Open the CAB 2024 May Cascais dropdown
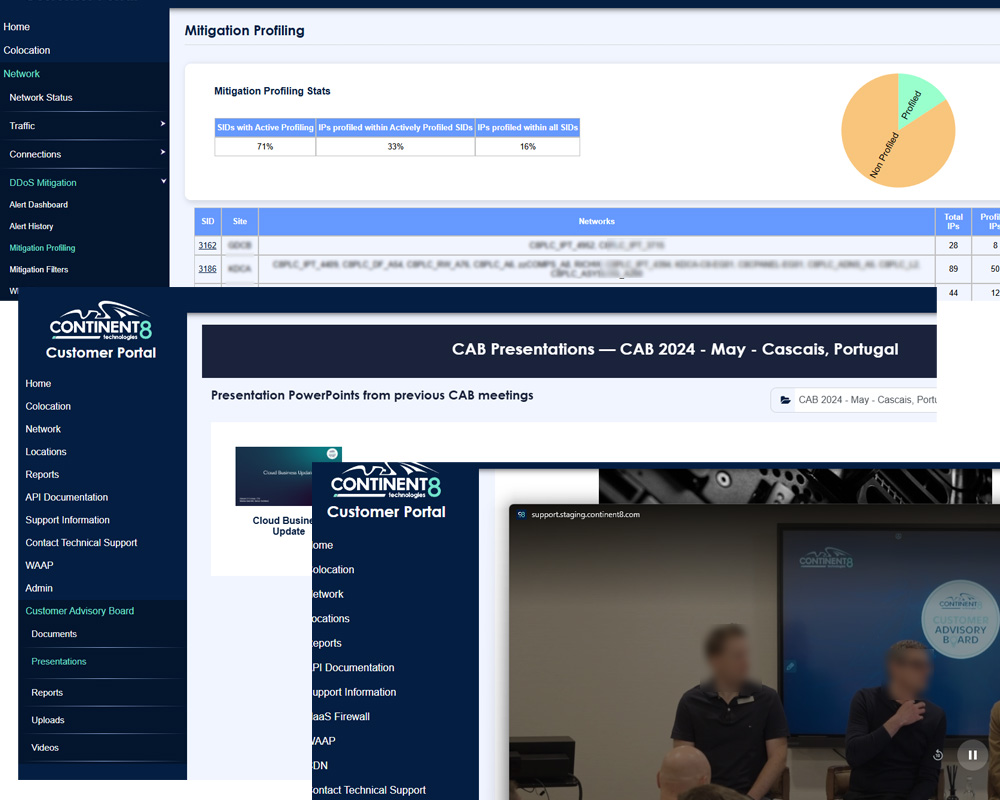Viewport: 1000px width, 800px height. (860, 400)
